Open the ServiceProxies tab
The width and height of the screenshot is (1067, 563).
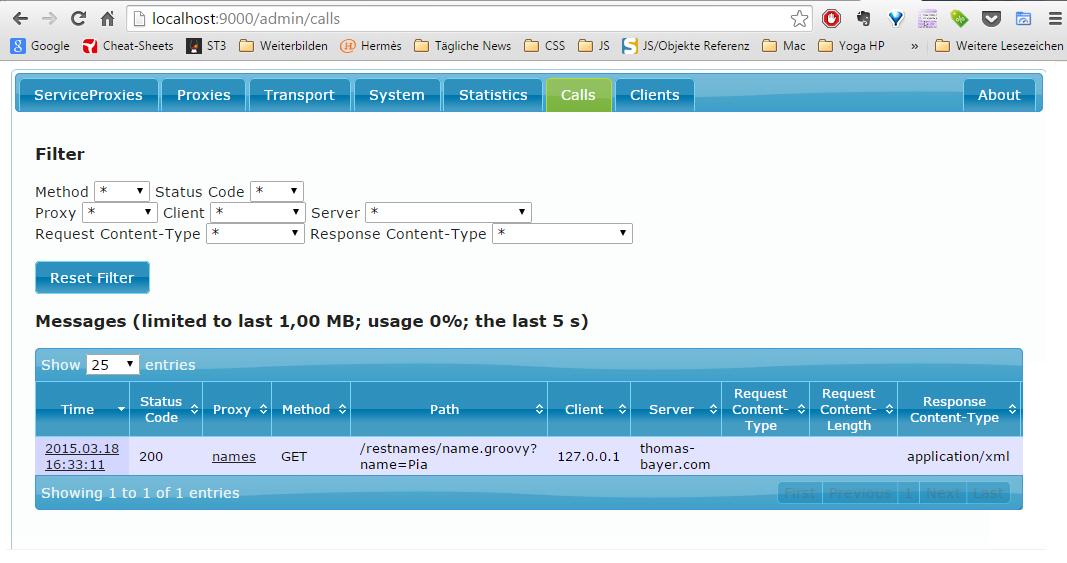coord(88,95)
